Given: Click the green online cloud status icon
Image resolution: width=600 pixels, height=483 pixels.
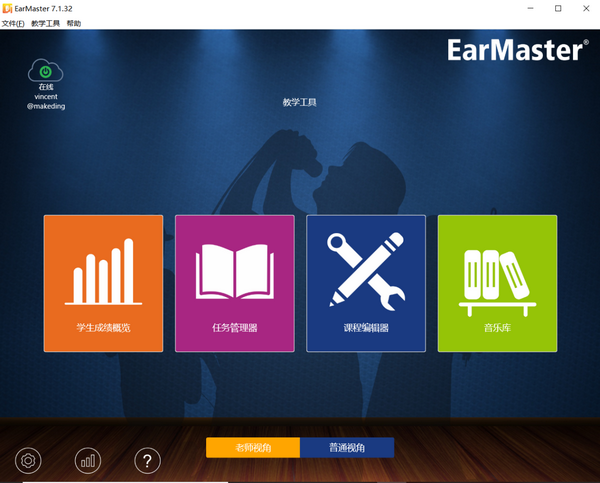Looking at the screenshot, I should (x=46, y=71).
